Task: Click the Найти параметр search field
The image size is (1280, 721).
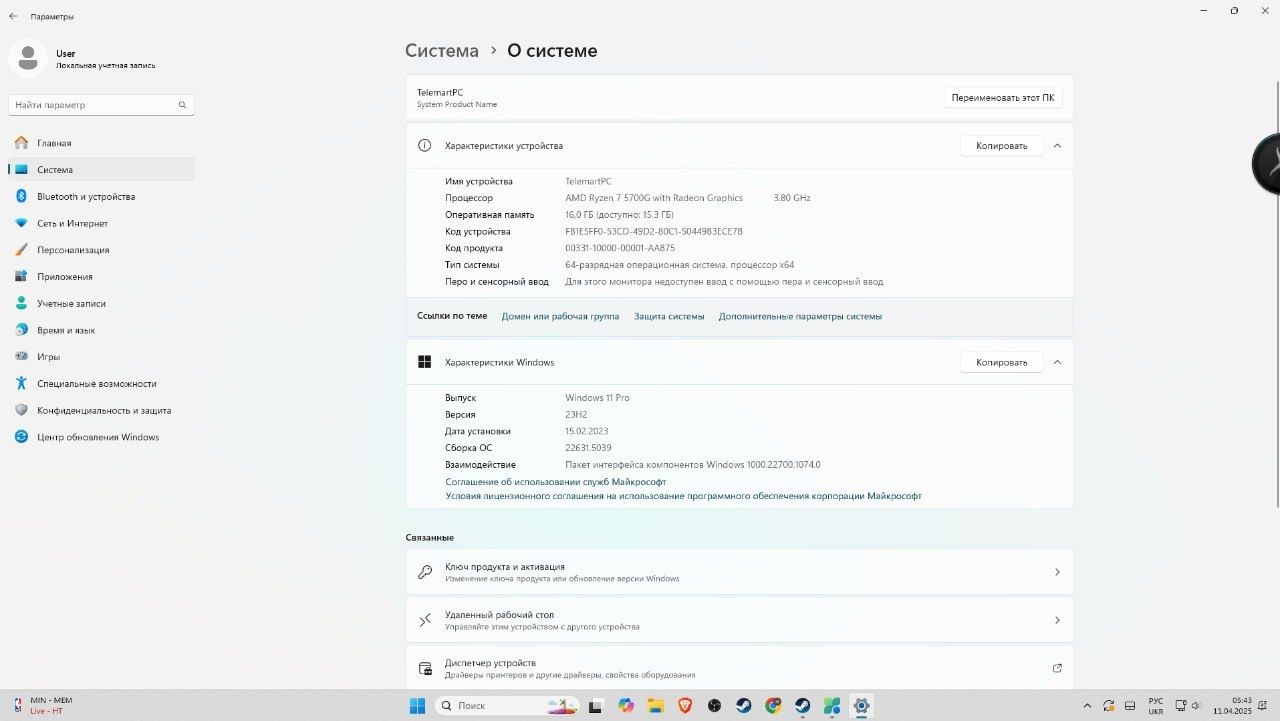Action: pos(101,105)
